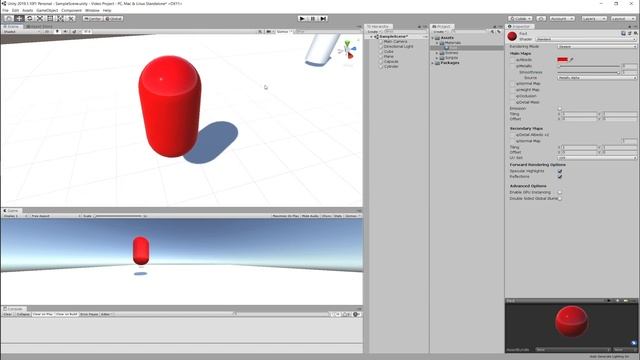Image resolution: width=640 pixels, height=360 pixels.
Task: Switch to the Asset Store tab
Action: 39,27
